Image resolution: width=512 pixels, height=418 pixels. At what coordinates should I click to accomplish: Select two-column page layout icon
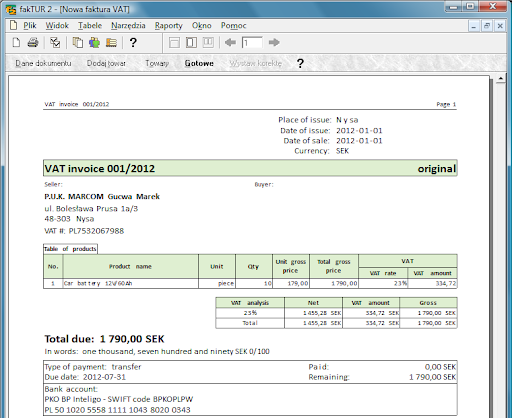(191, 43)
